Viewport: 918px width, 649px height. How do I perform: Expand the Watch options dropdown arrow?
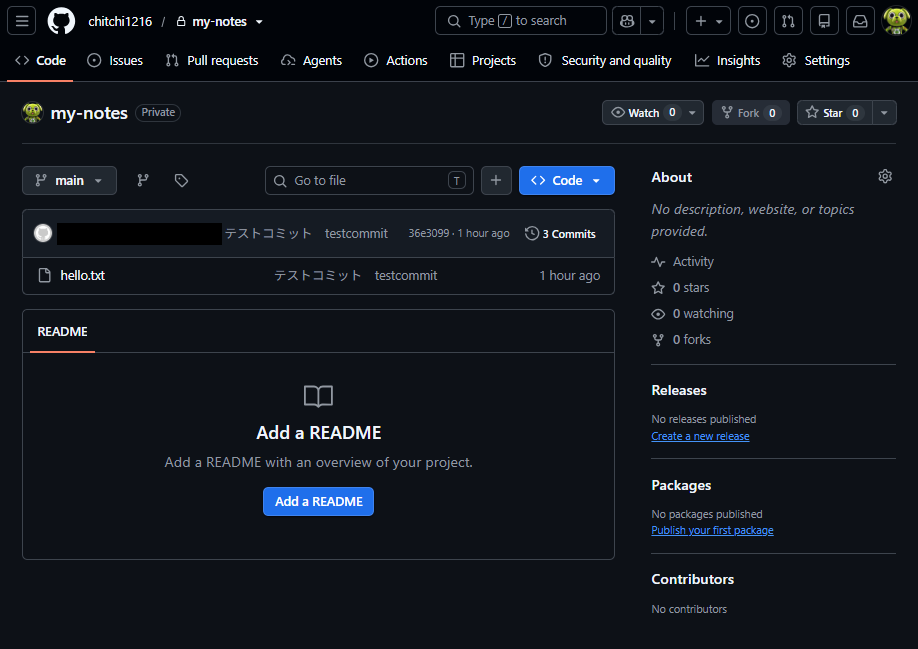[693, 113]
